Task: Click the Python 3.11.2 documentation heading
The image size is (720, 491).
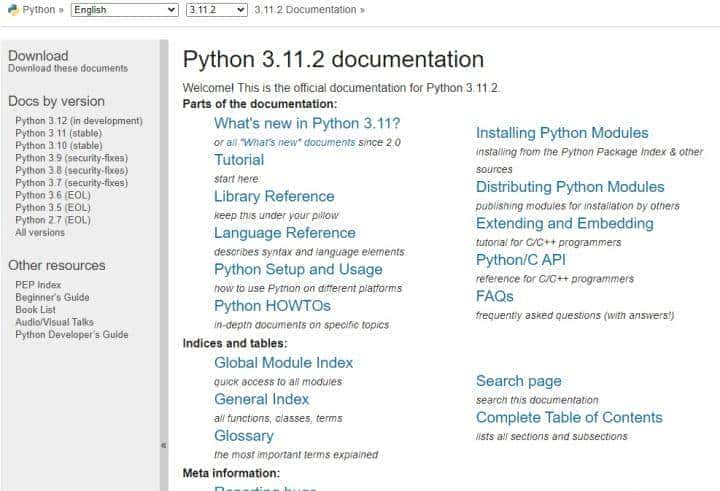Action: coord(333,59)
